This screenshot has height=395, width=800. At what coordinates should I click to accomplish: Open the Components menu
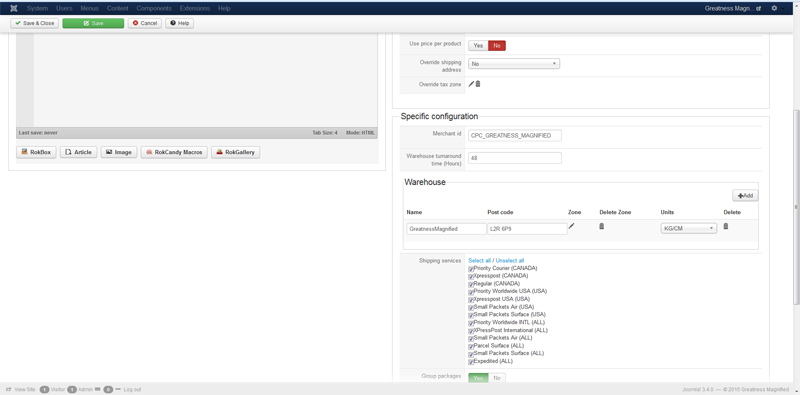(x=154, y=8)
